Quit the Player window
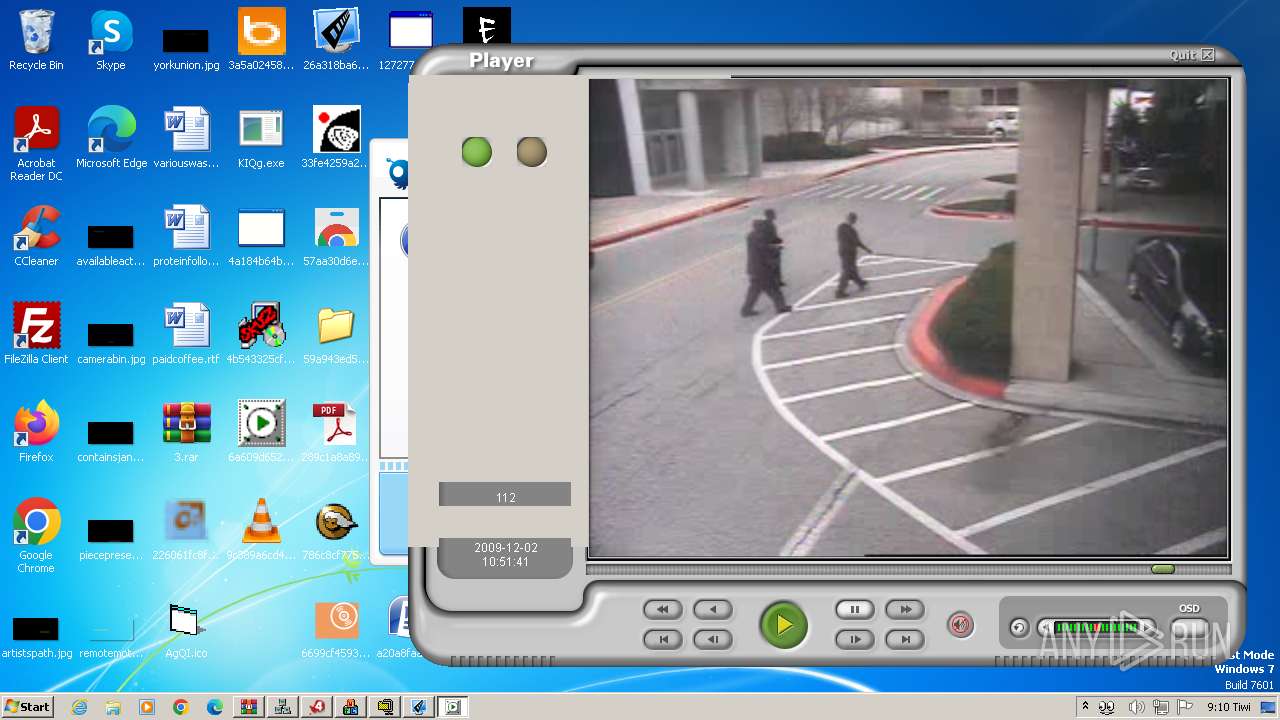Screen dimensions: 1280x720 click(x=1192, y=55)
